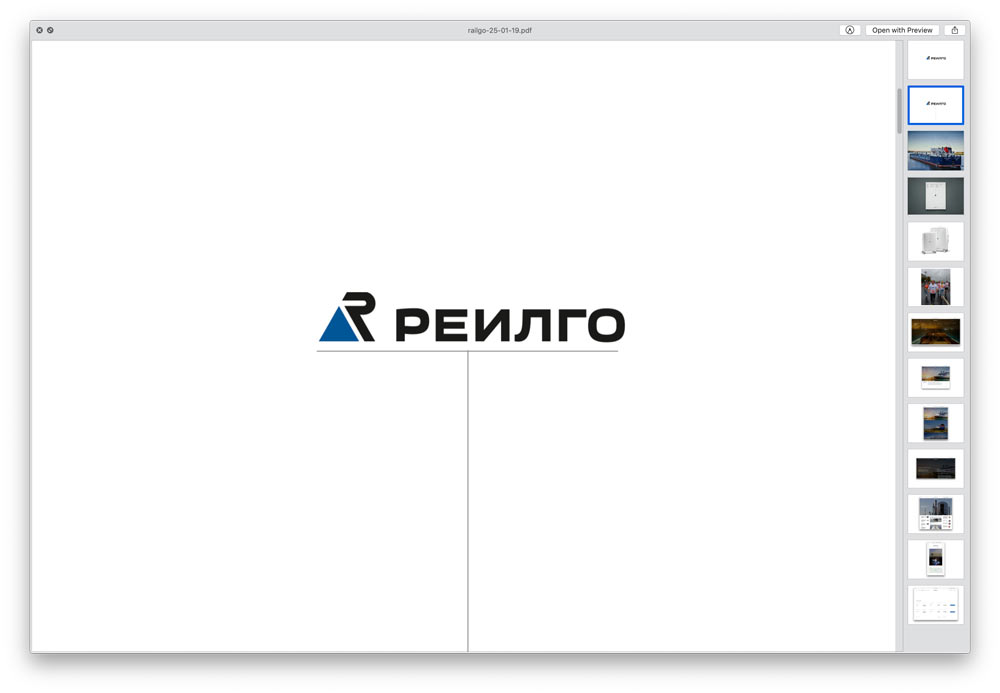
Task: Open the Markup annotation tool
Action: click(x=849, y=29)
